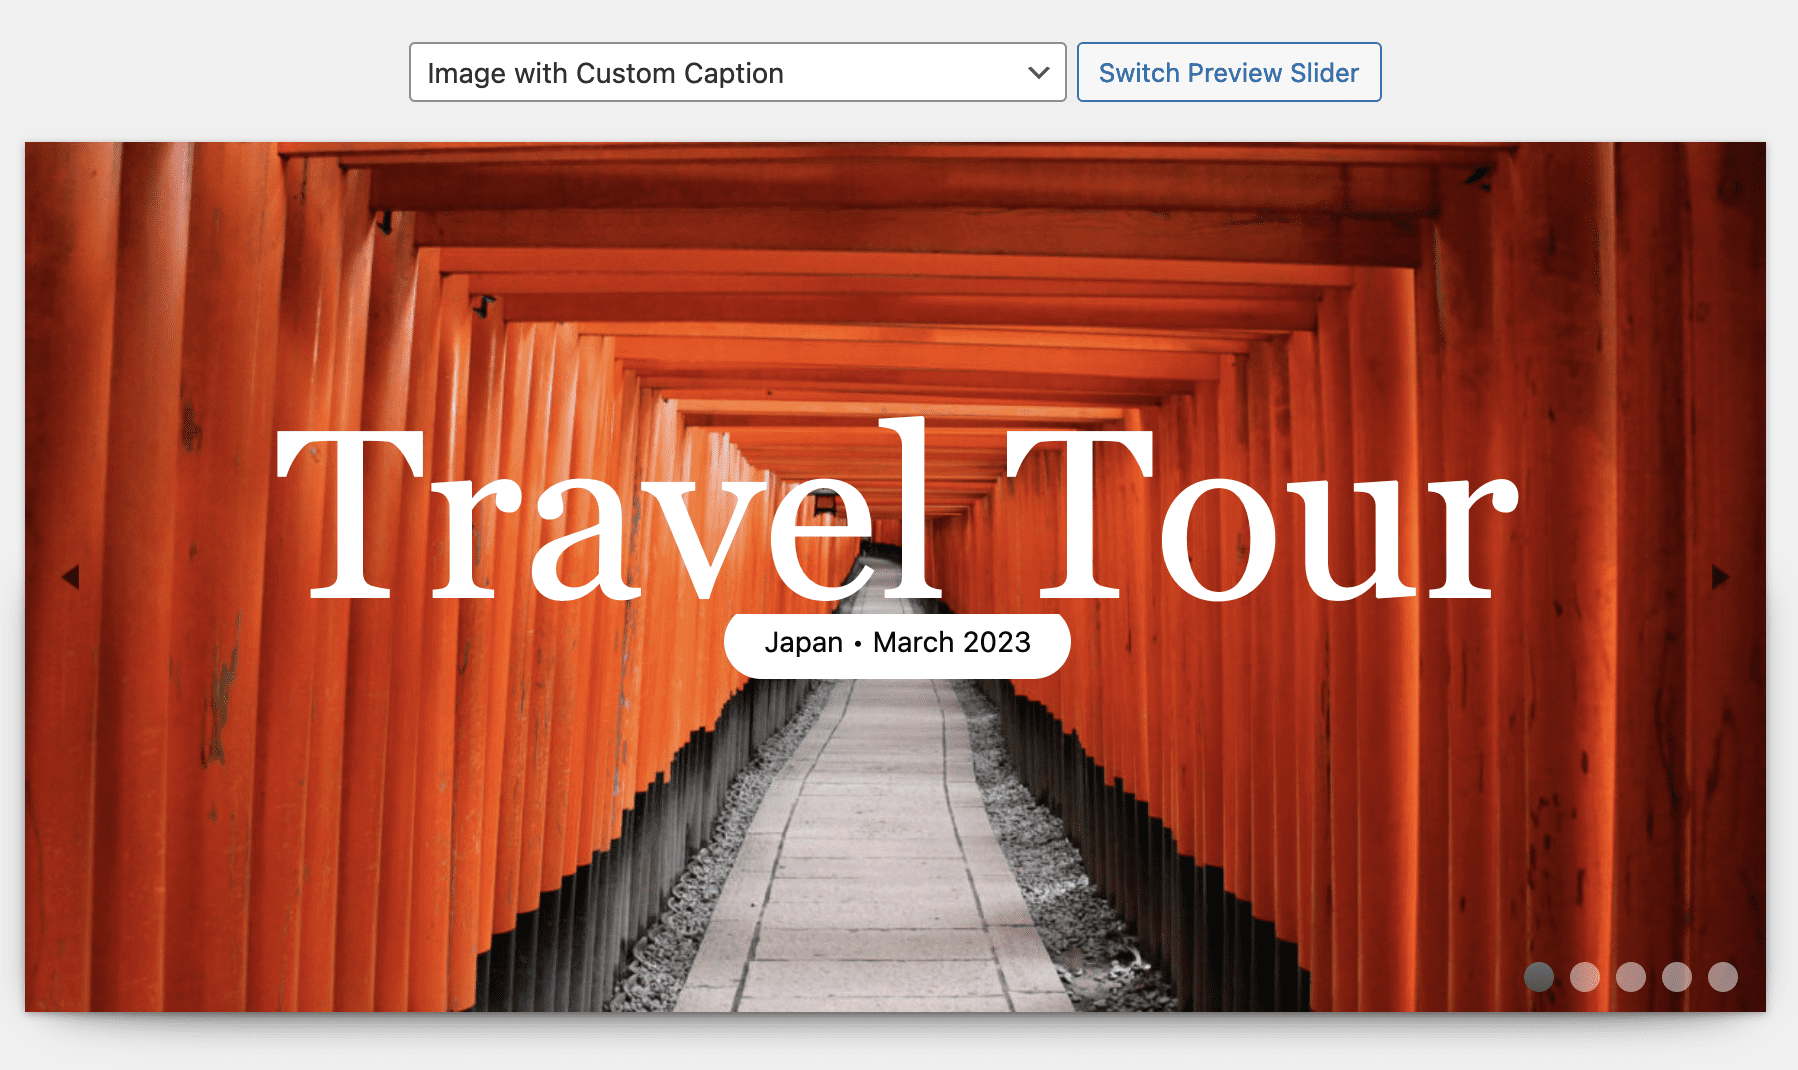Click the previous slide left arrow
Viewport: 1798px width, 1070px height.
71,577
